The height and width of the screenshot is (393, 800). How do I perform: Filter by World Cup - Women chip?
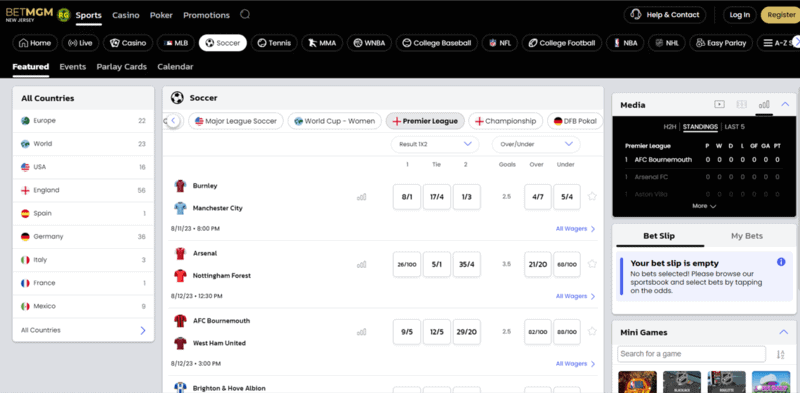[335, 121]
